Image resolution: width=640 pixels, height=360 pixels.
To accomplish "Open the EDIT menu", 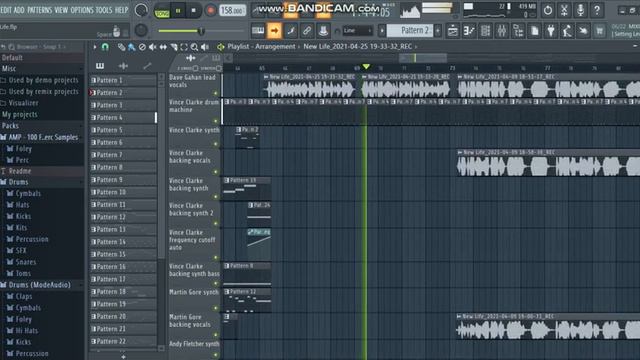I will tap(6, 10).
